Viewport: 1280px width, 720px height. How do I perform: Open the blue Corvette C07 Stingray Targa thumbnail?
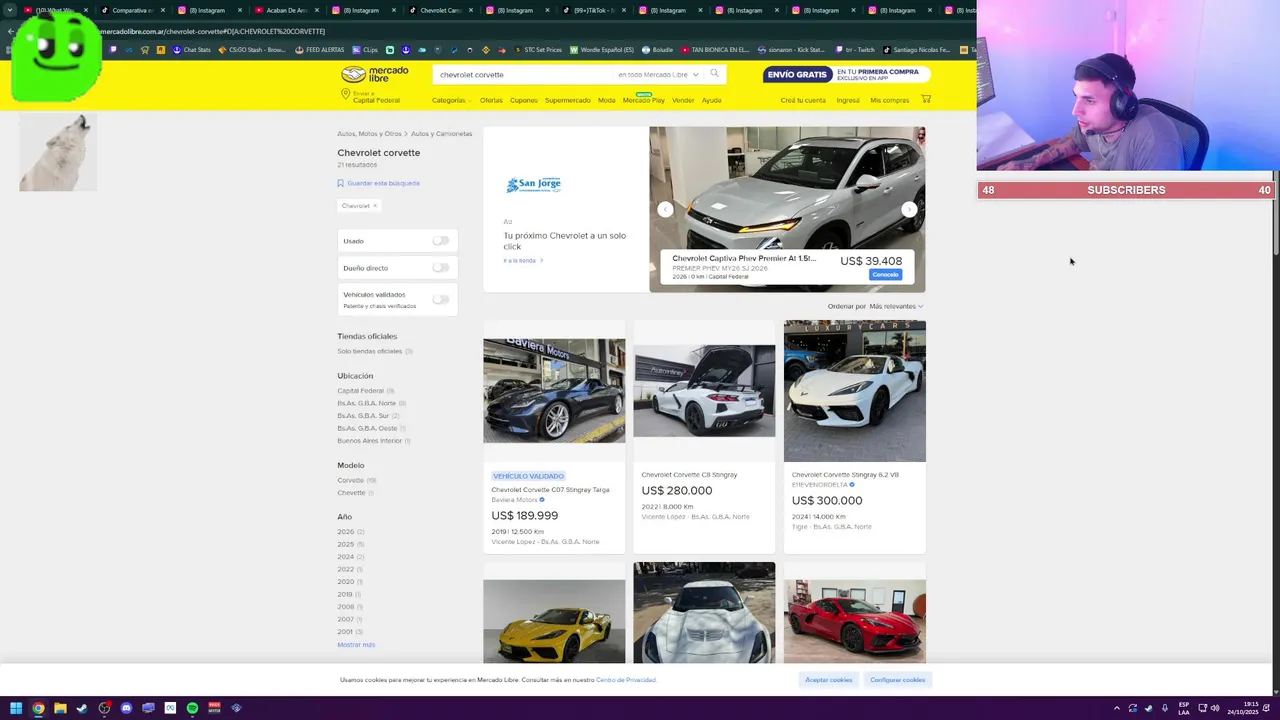click(x=554, y=391)
